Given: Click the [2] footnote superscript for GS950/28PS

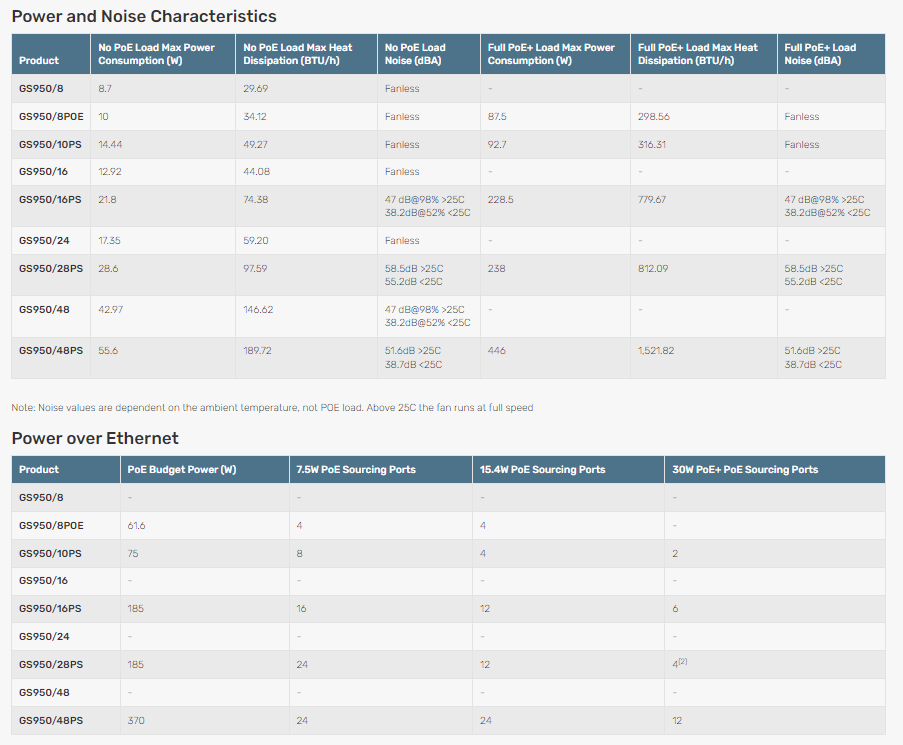Looking at the screenshot, I should [x=683, y=662].
